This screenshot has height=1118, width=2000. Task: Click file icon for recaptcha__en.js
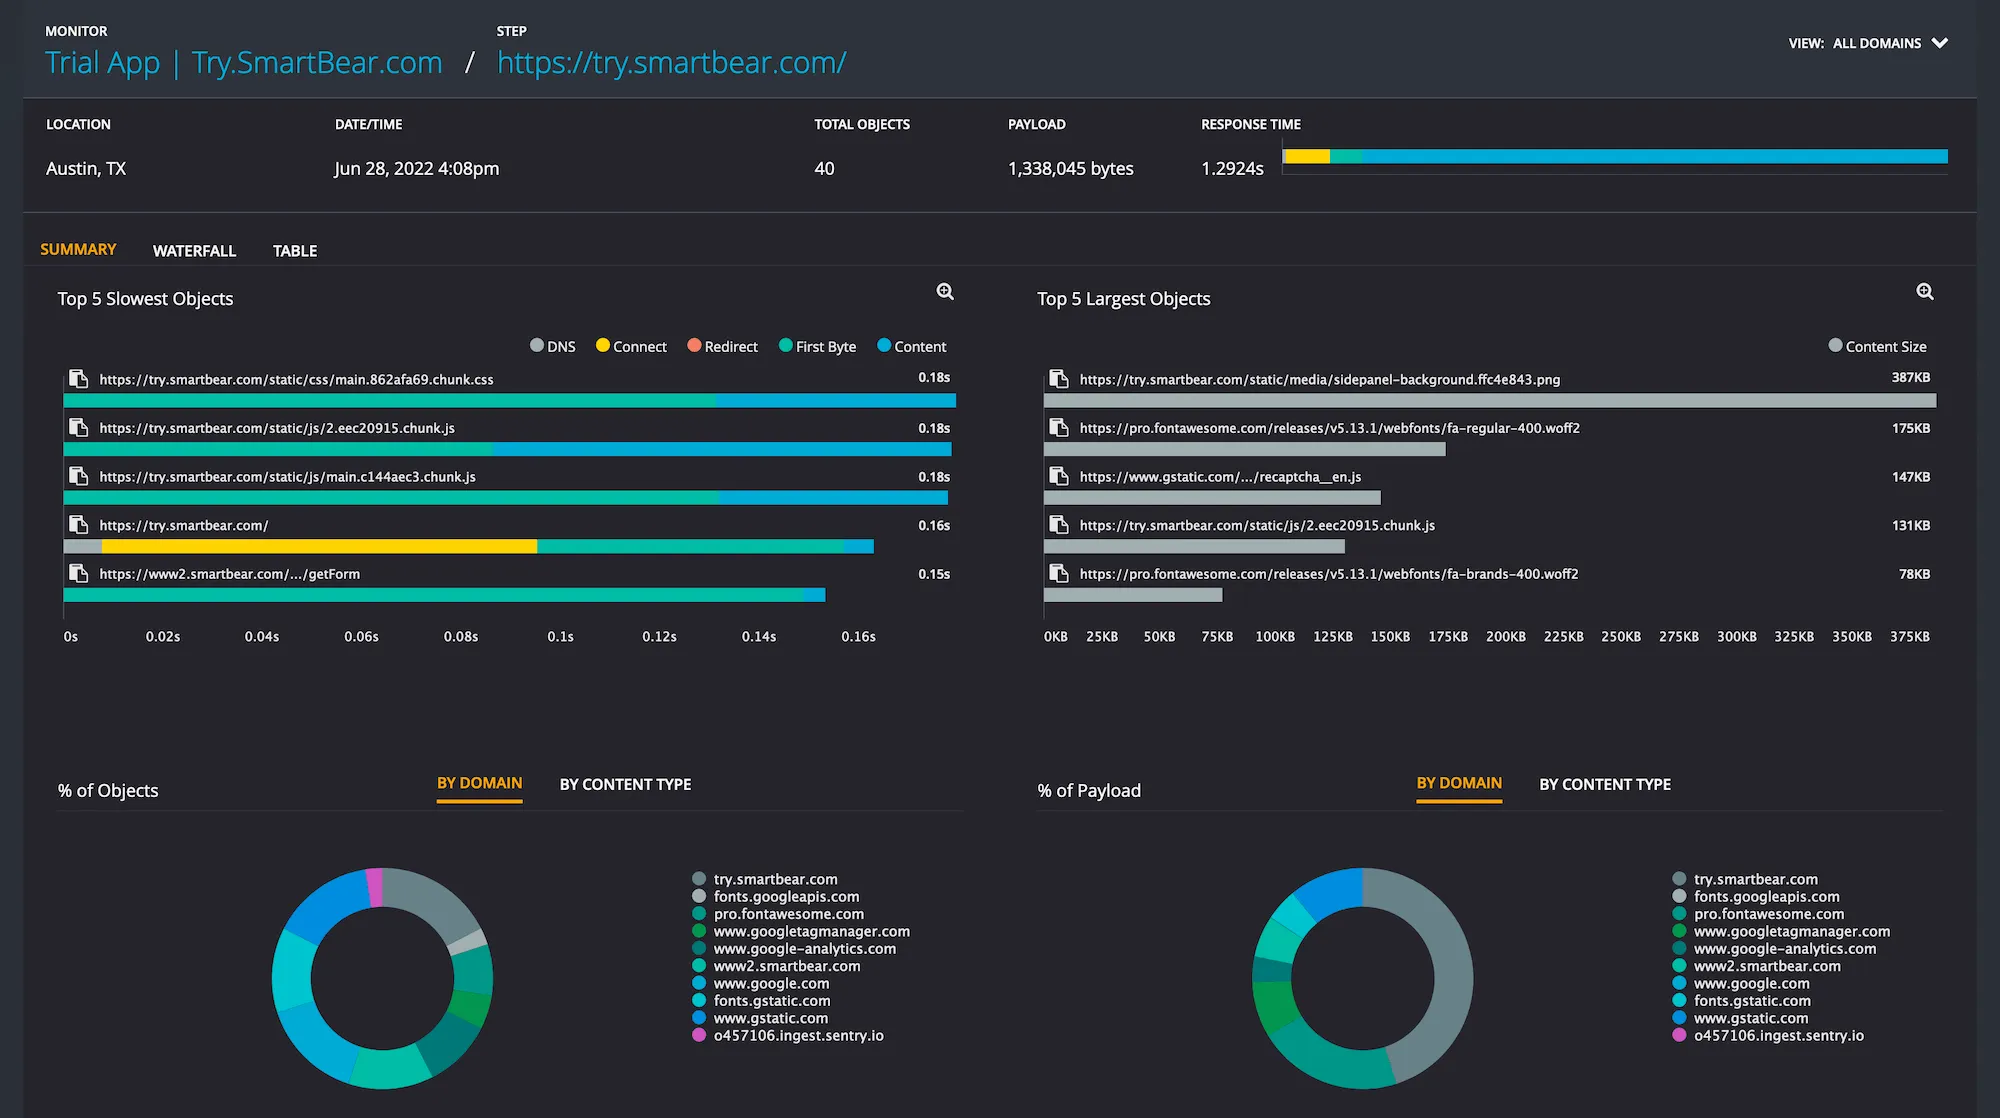(x=1058, y=476)
